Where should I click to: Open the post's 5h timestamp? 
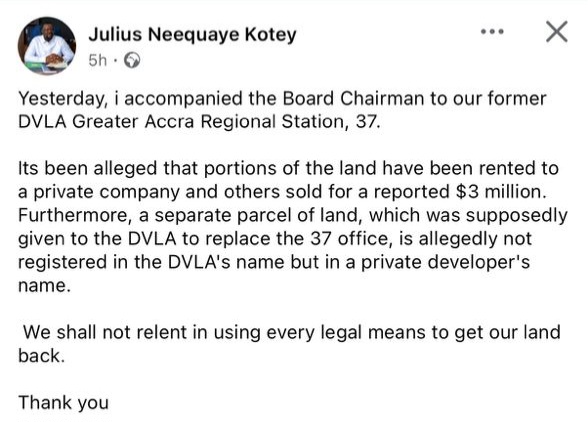98,60
